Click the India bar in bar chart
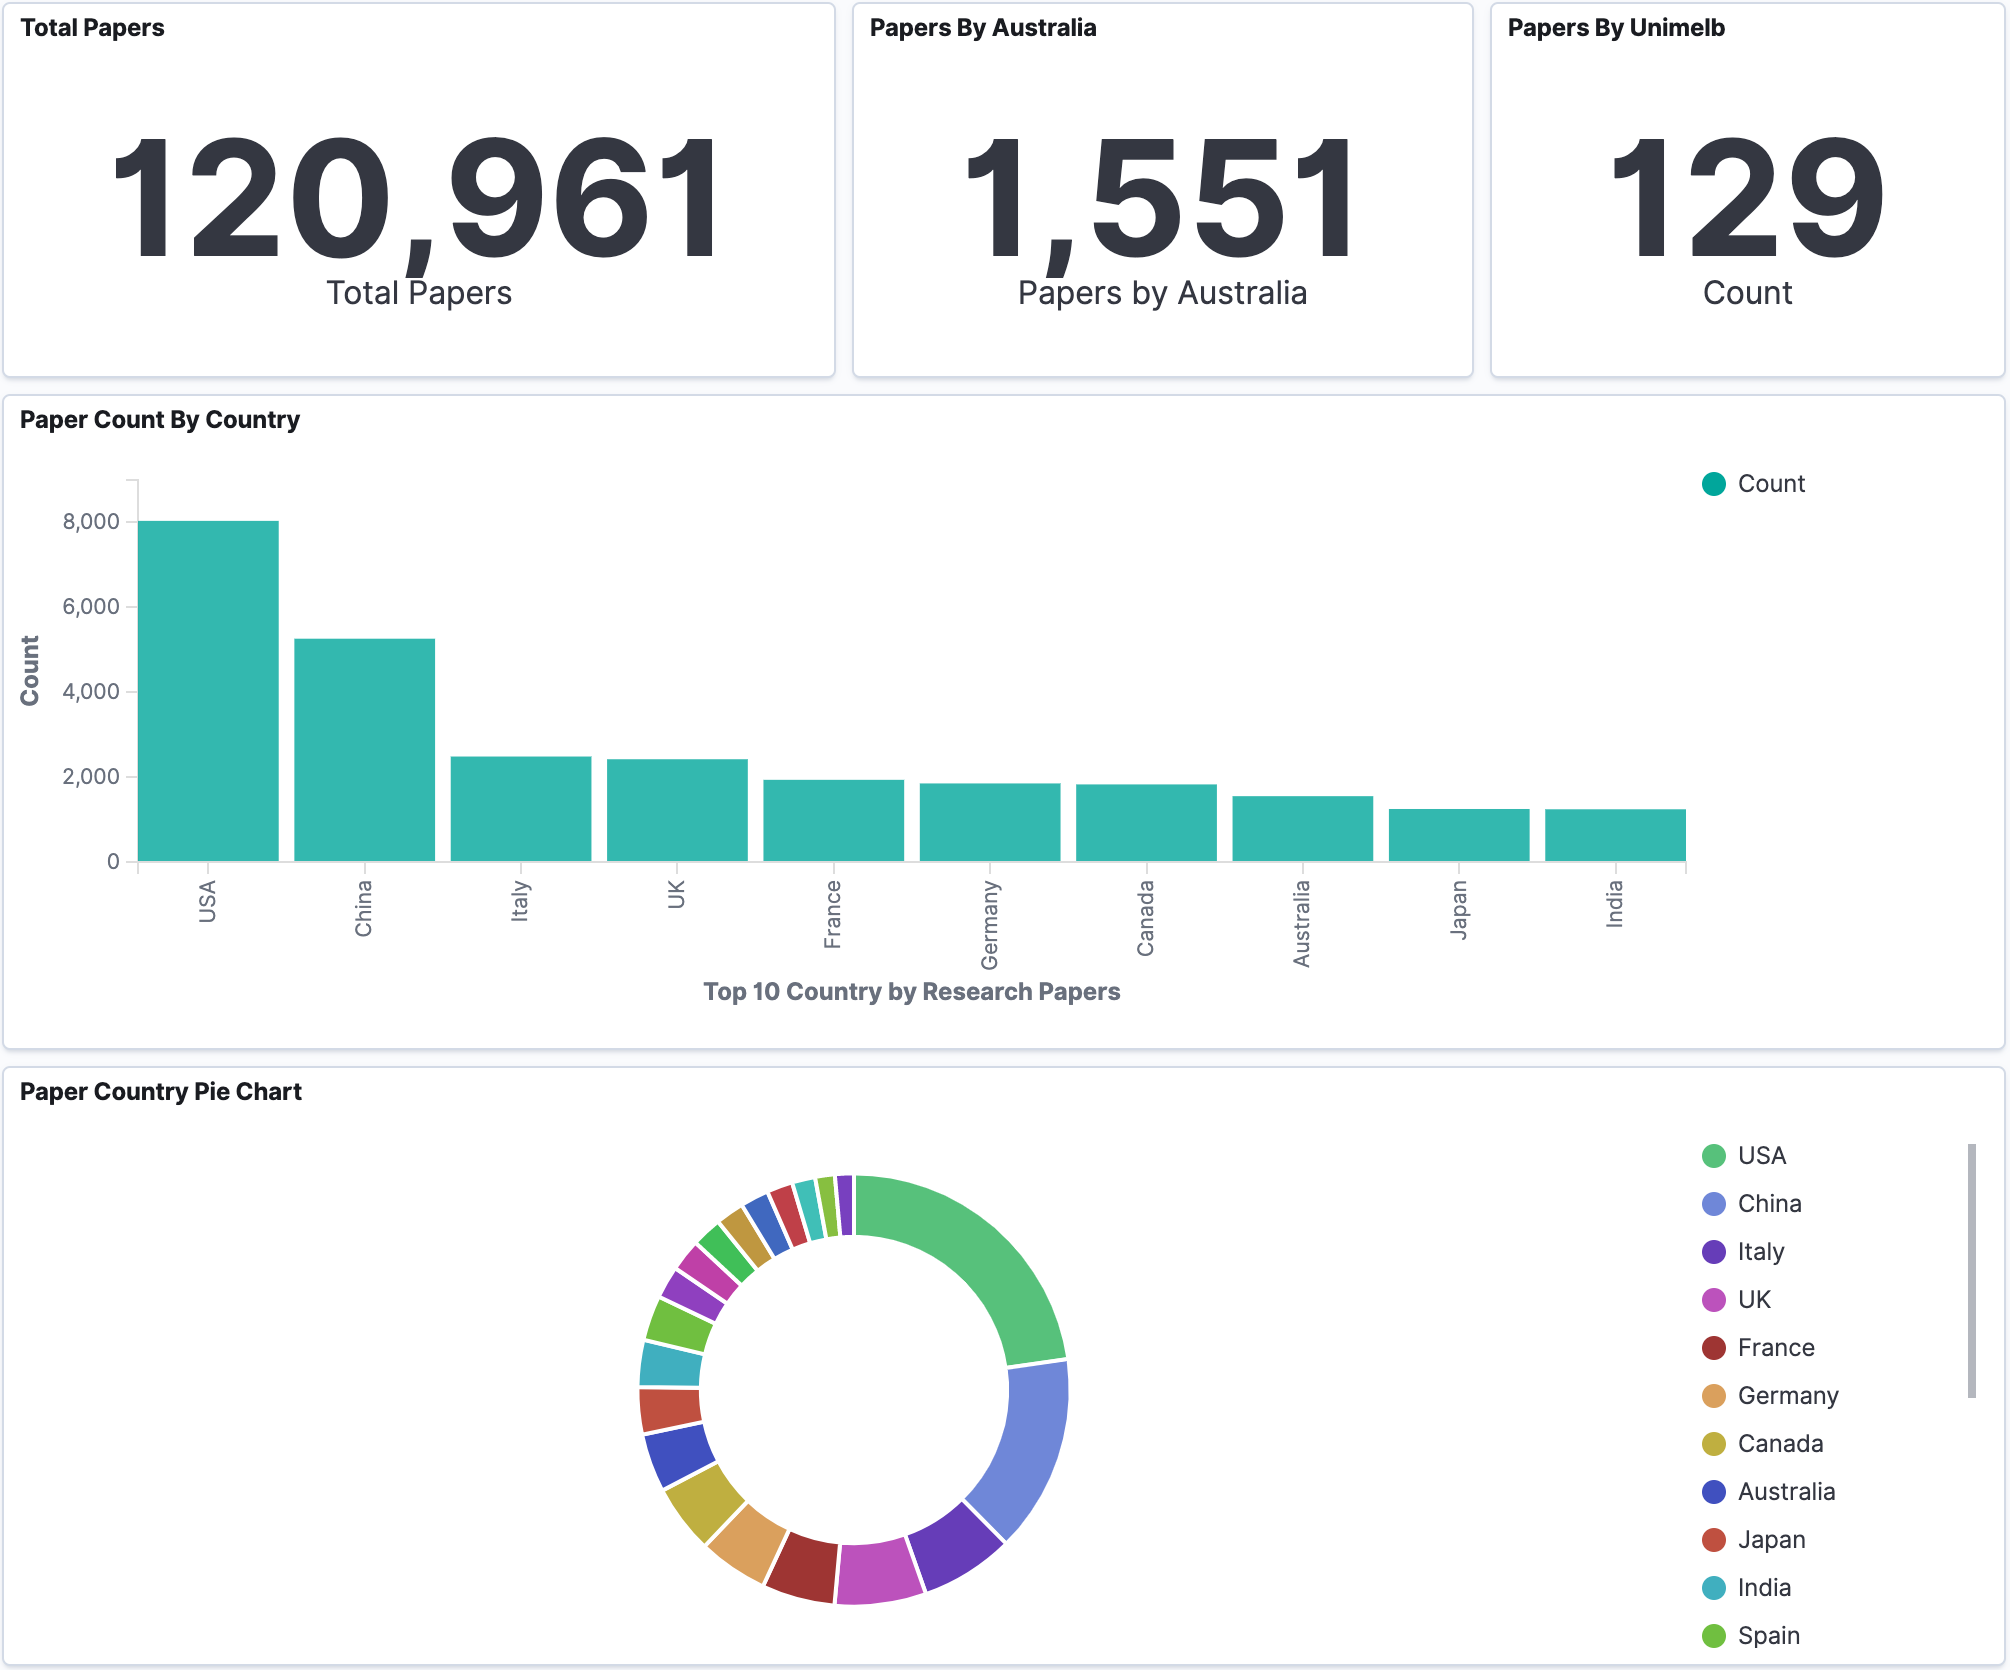This screenshot has height=1670, width=2010. pyautogui.click(x=1616, y=835)
